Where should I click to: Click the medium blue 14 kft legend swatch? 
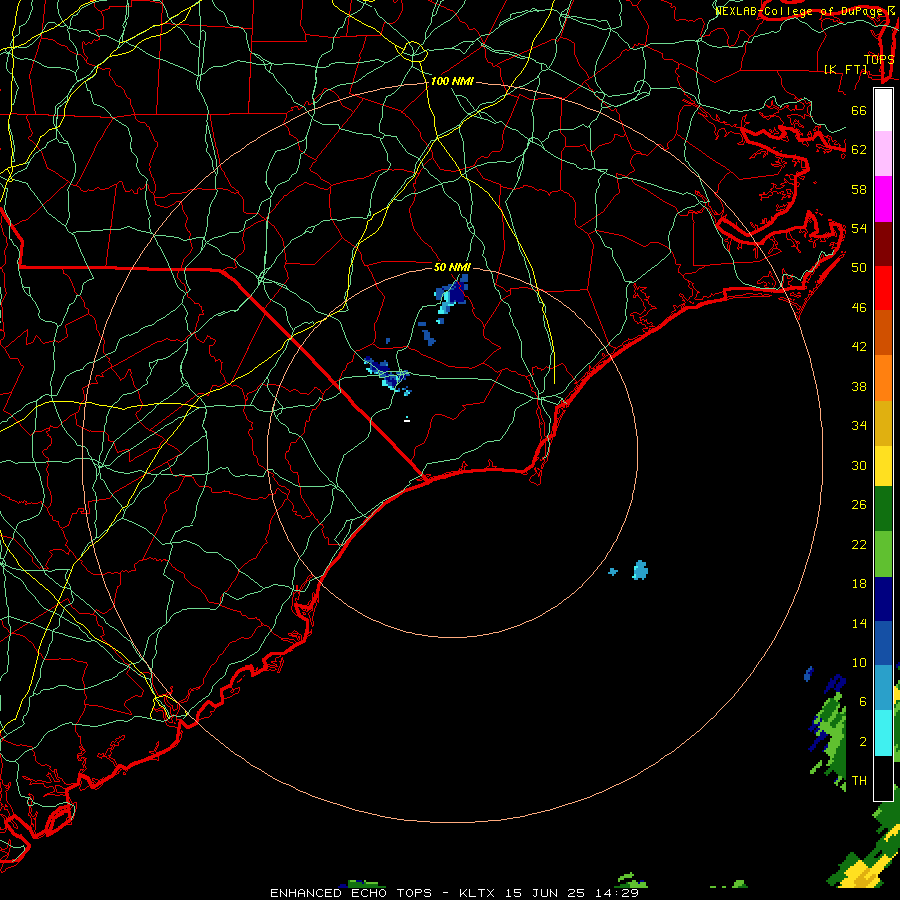883,643
